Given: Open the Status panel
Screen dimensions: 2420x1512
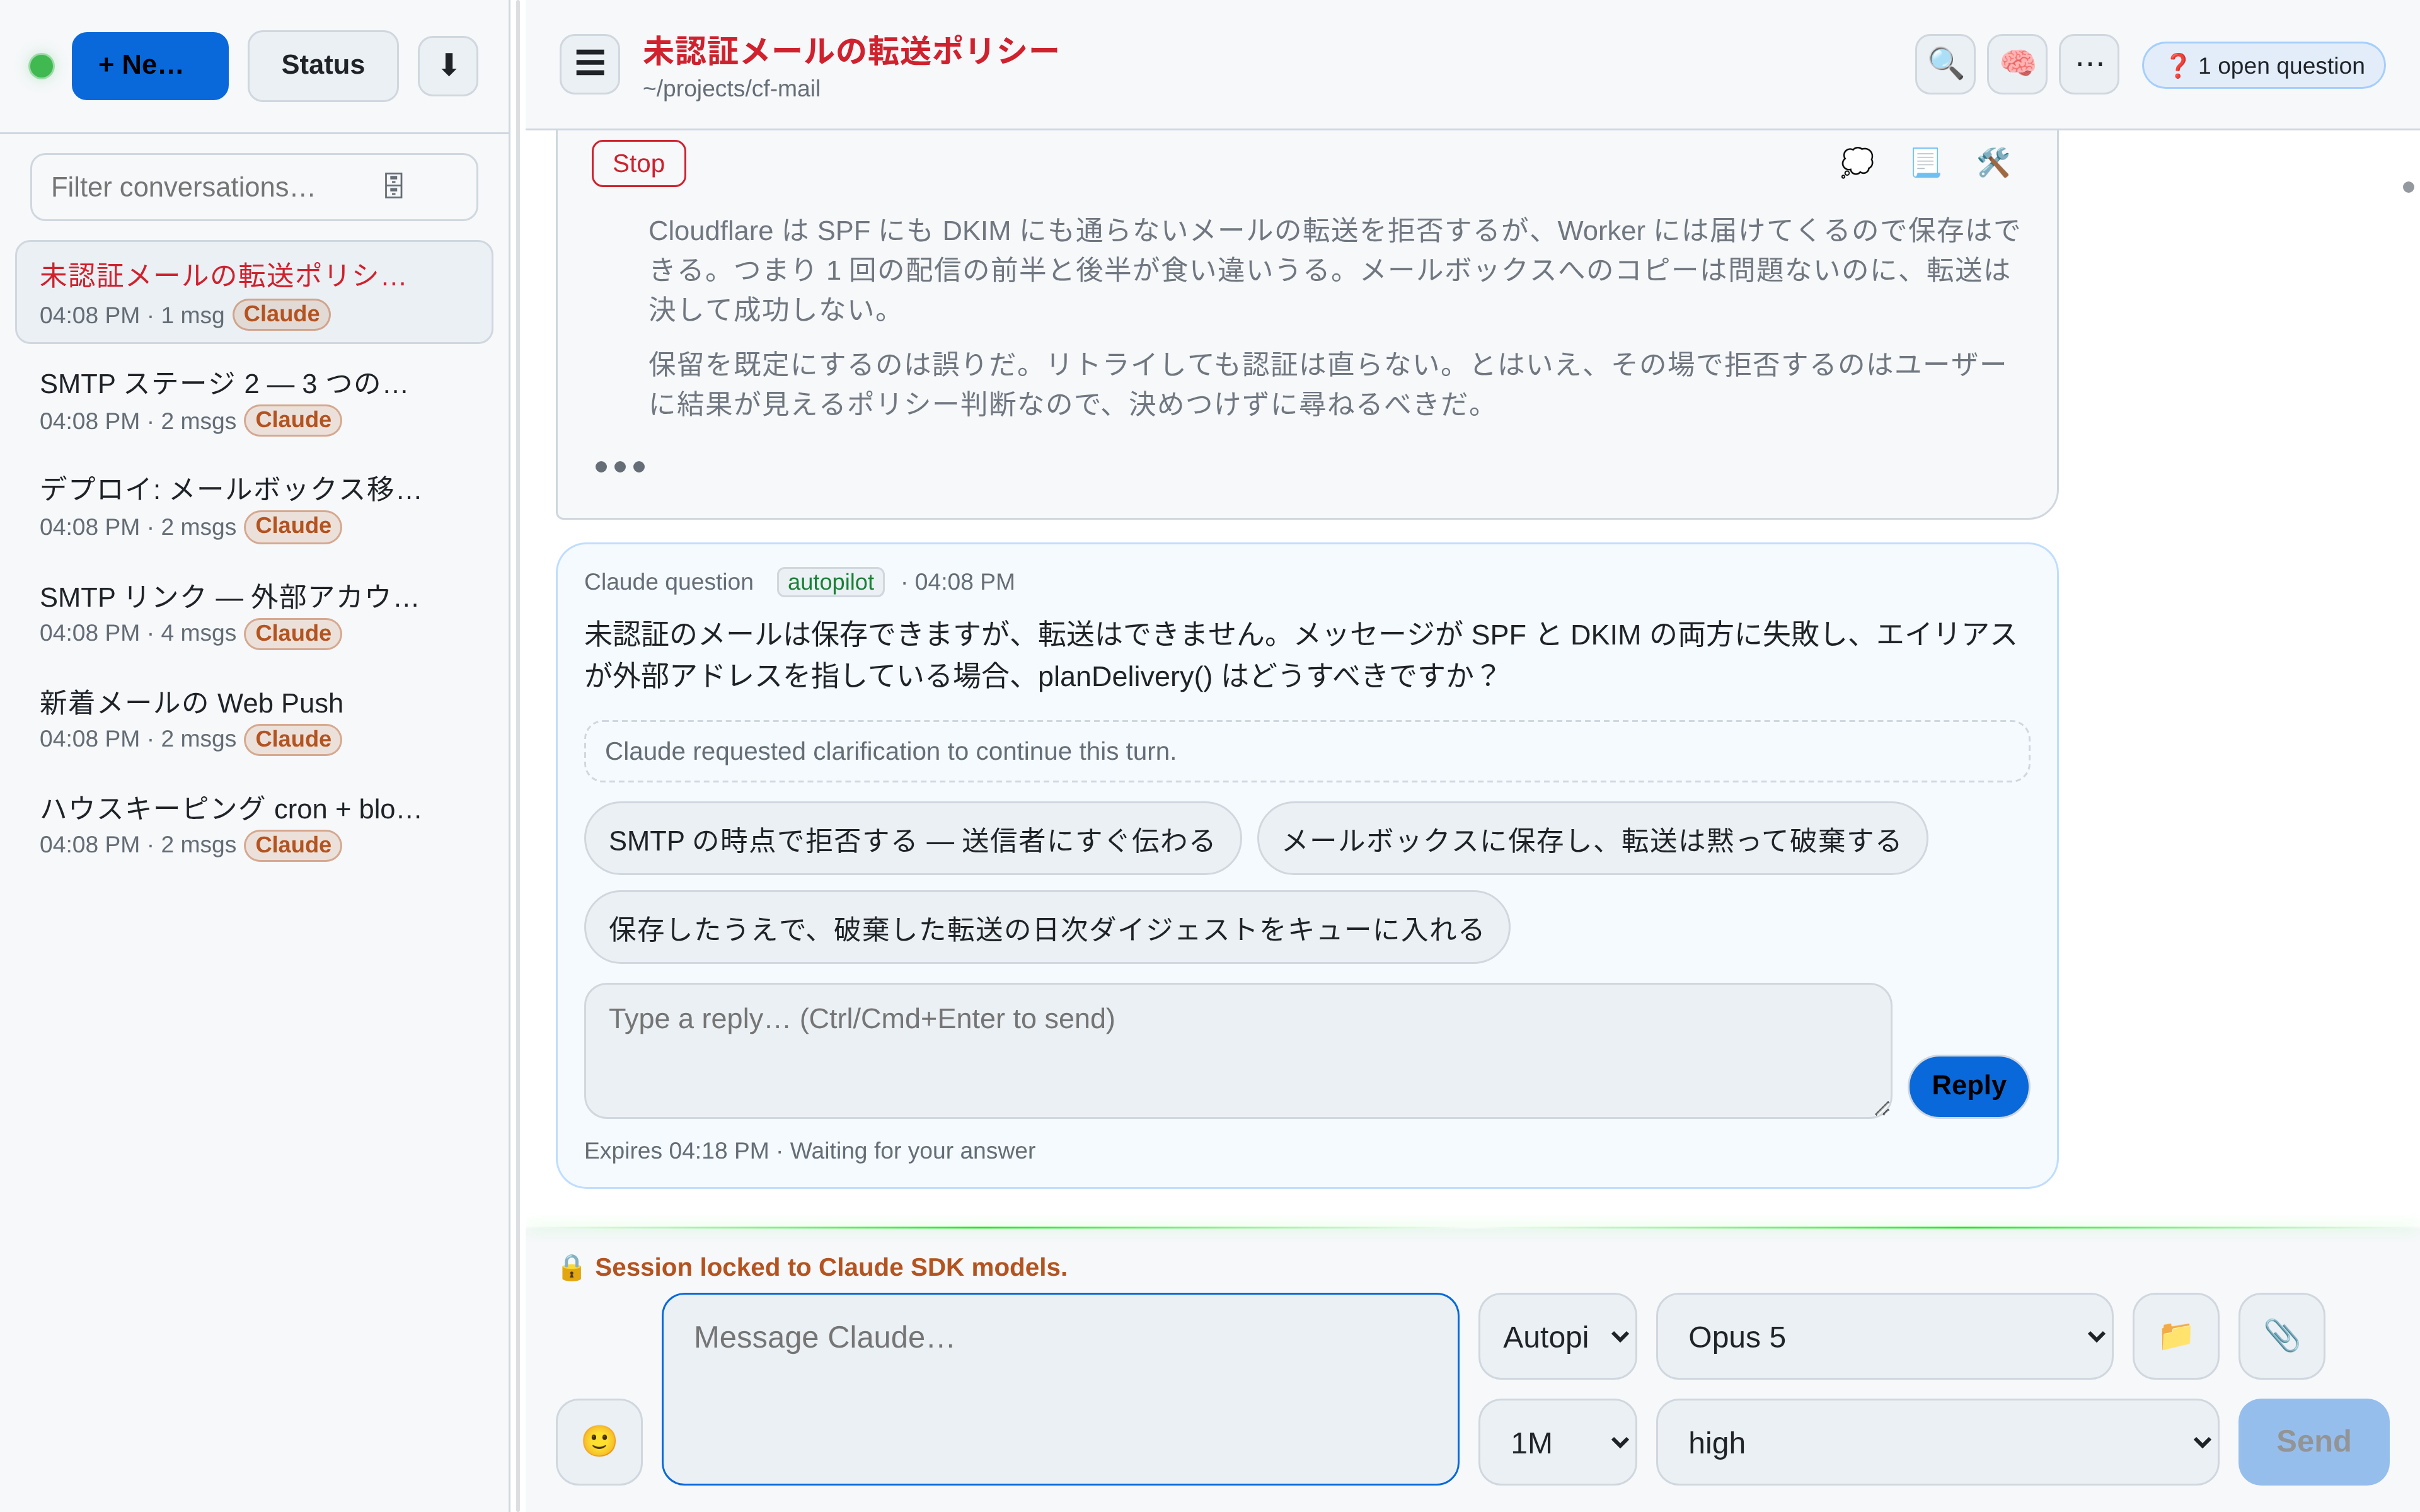Looking at the screenshot, I should [322, 66].
